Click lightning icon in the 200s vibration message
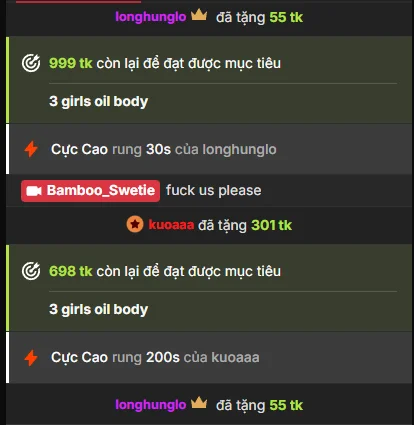414x425 pixels. pos(31,358)
